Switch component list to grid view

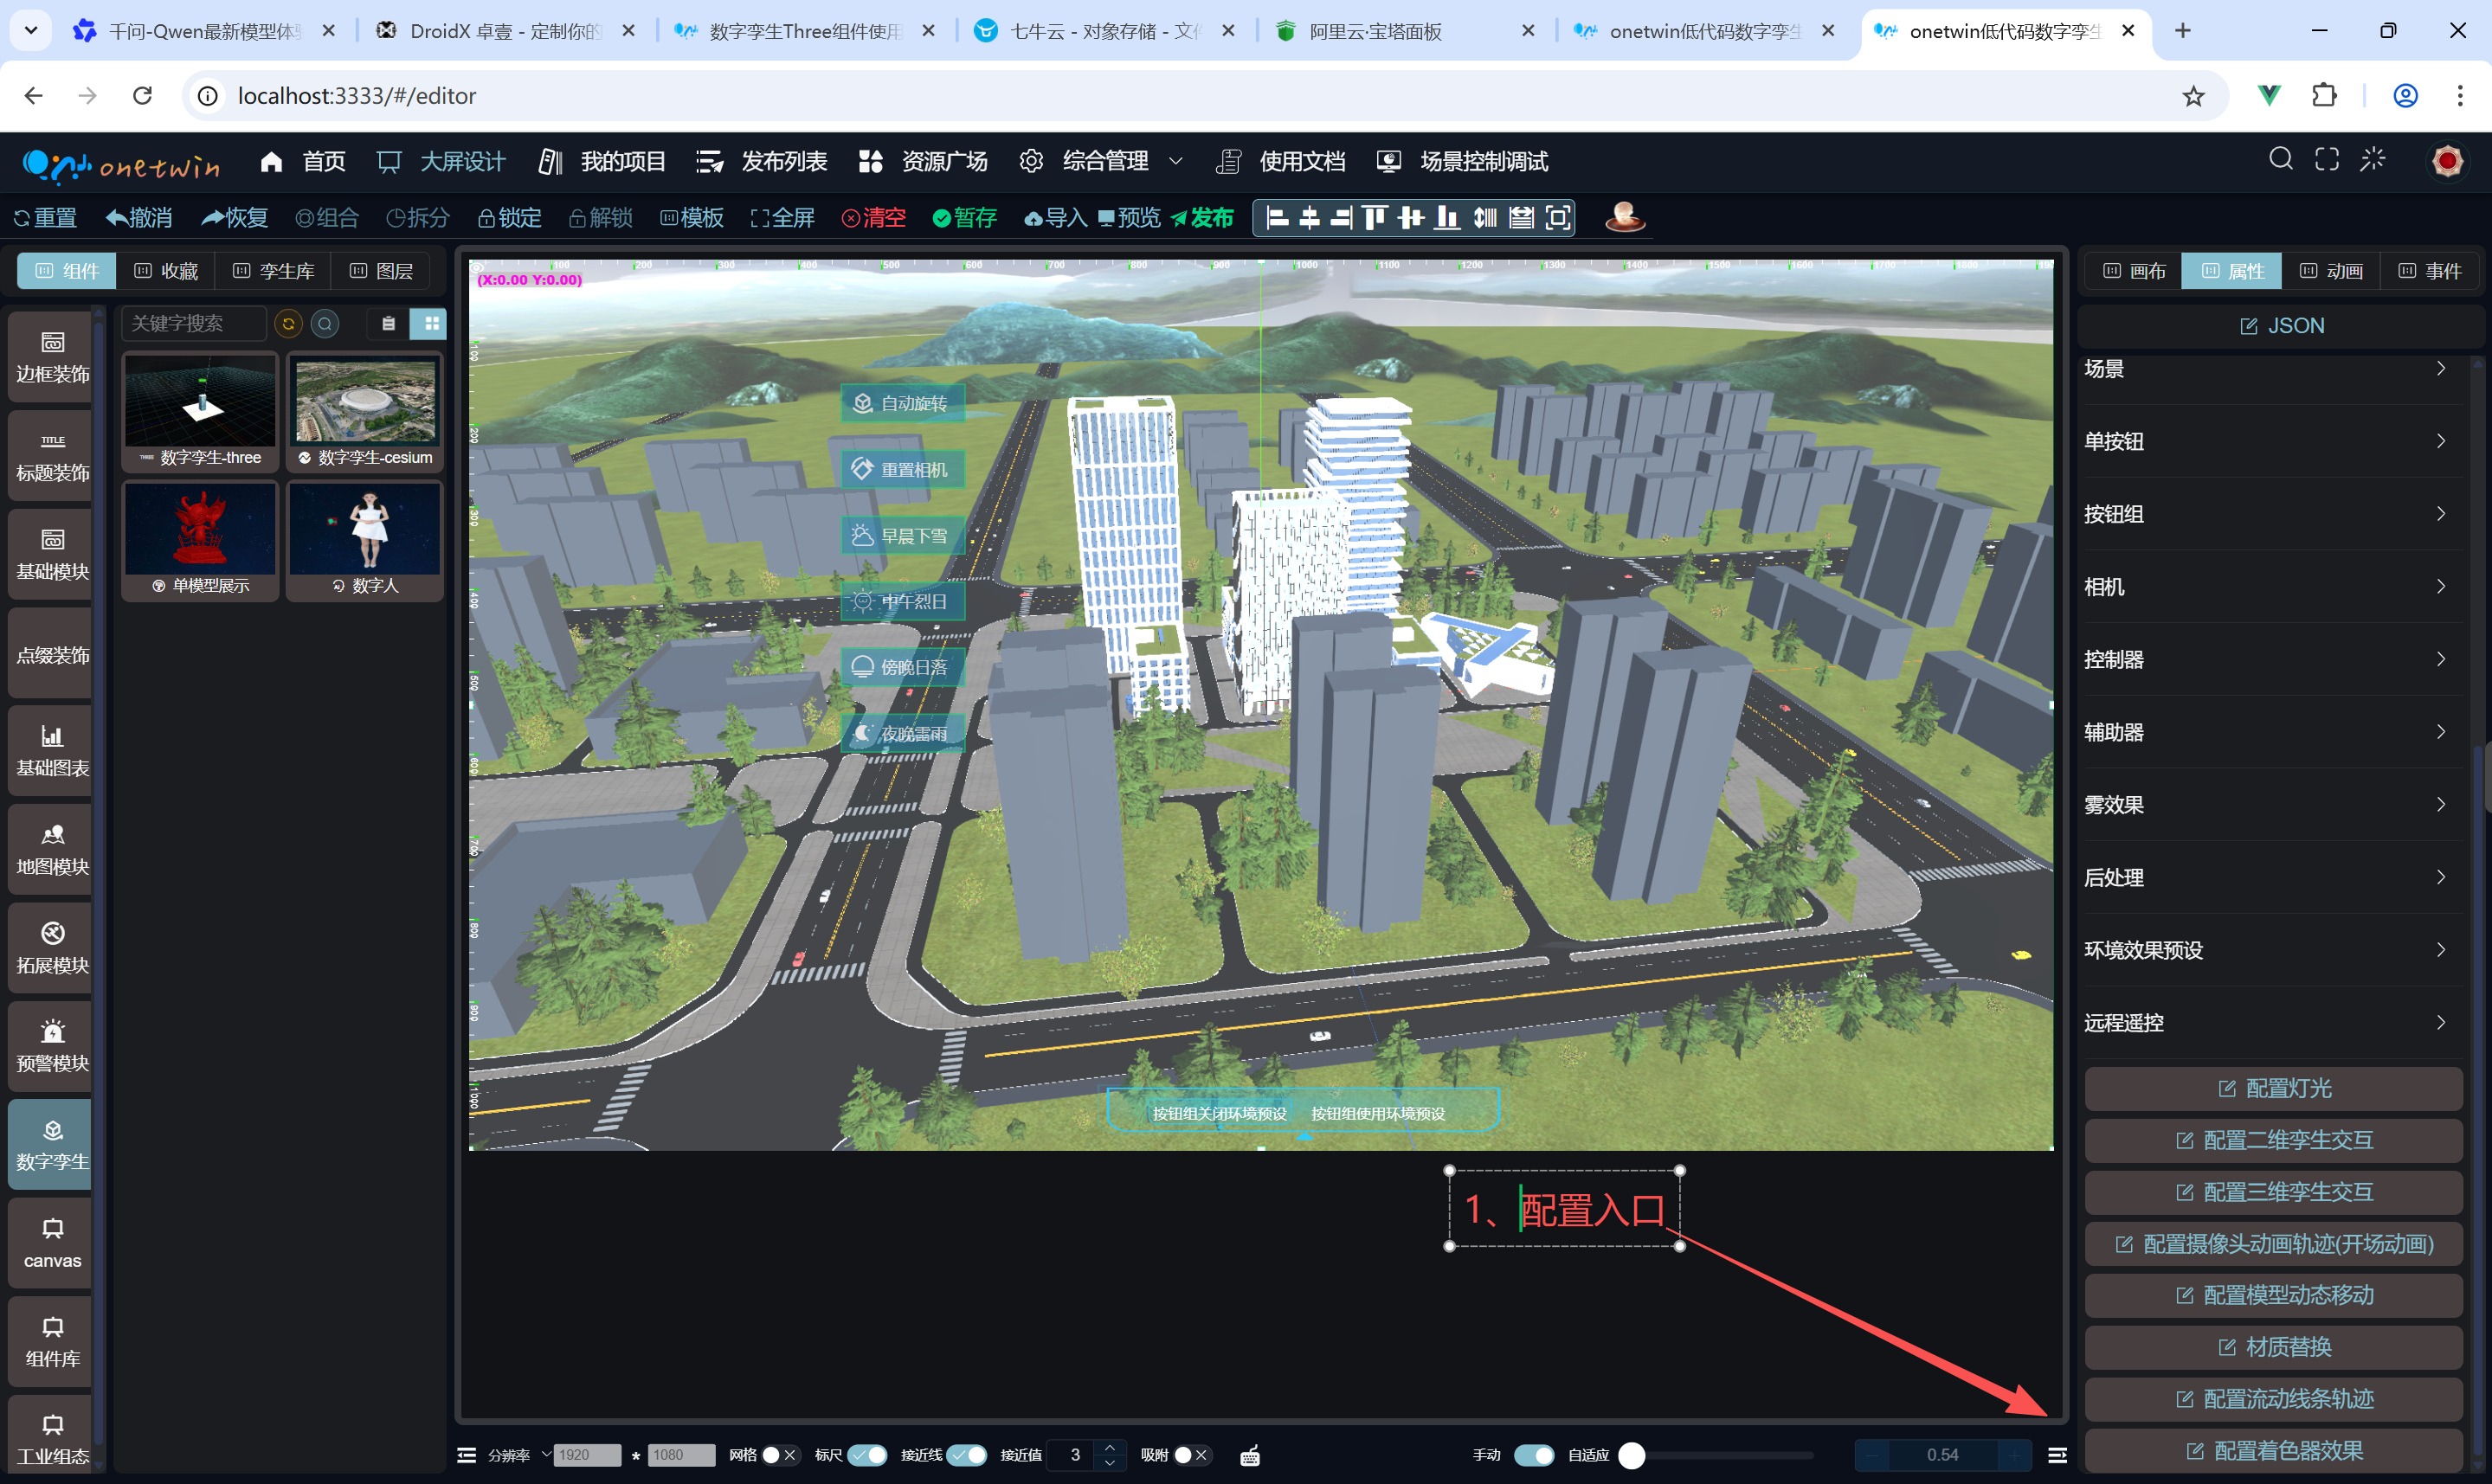point(431,324)
